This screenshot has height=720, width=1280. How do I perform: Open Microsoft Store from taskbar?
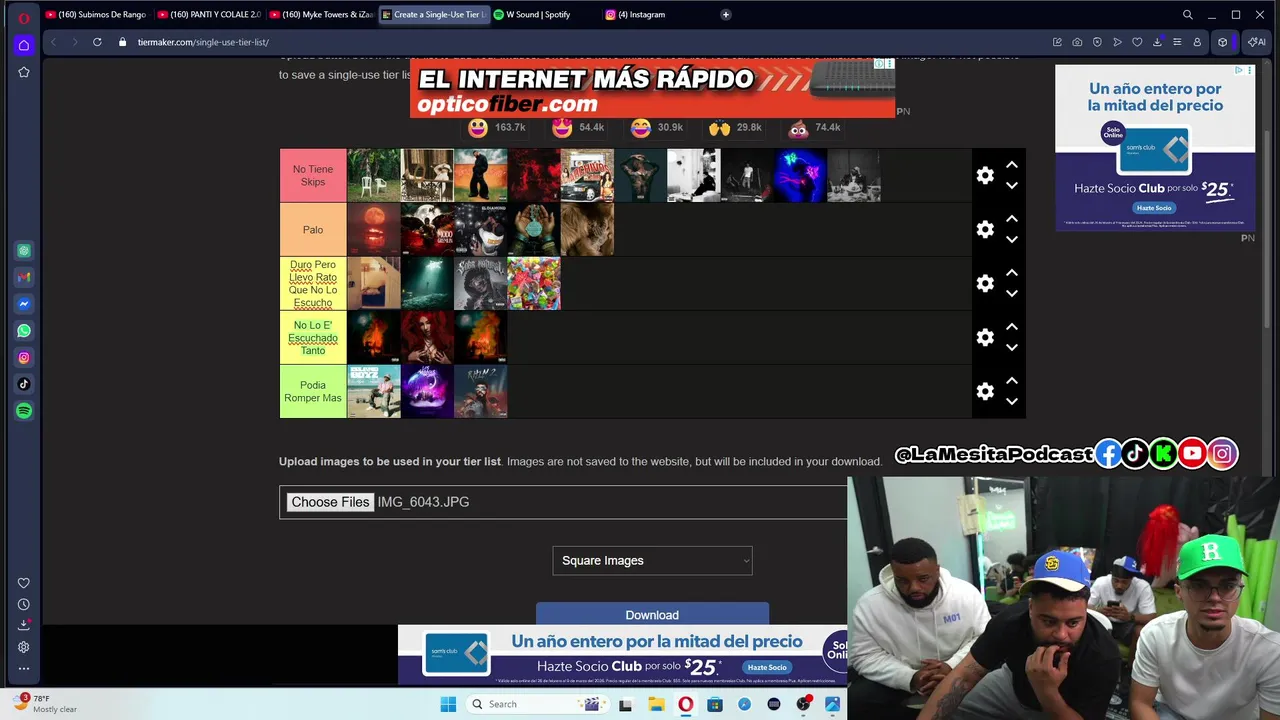(715, 704)
